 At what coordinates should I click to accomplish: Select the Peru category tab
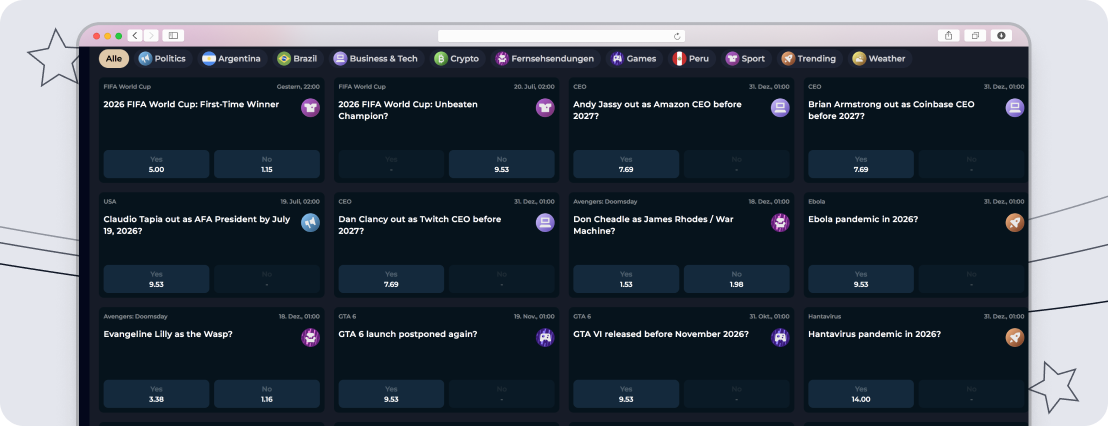(x=692, y=59)
